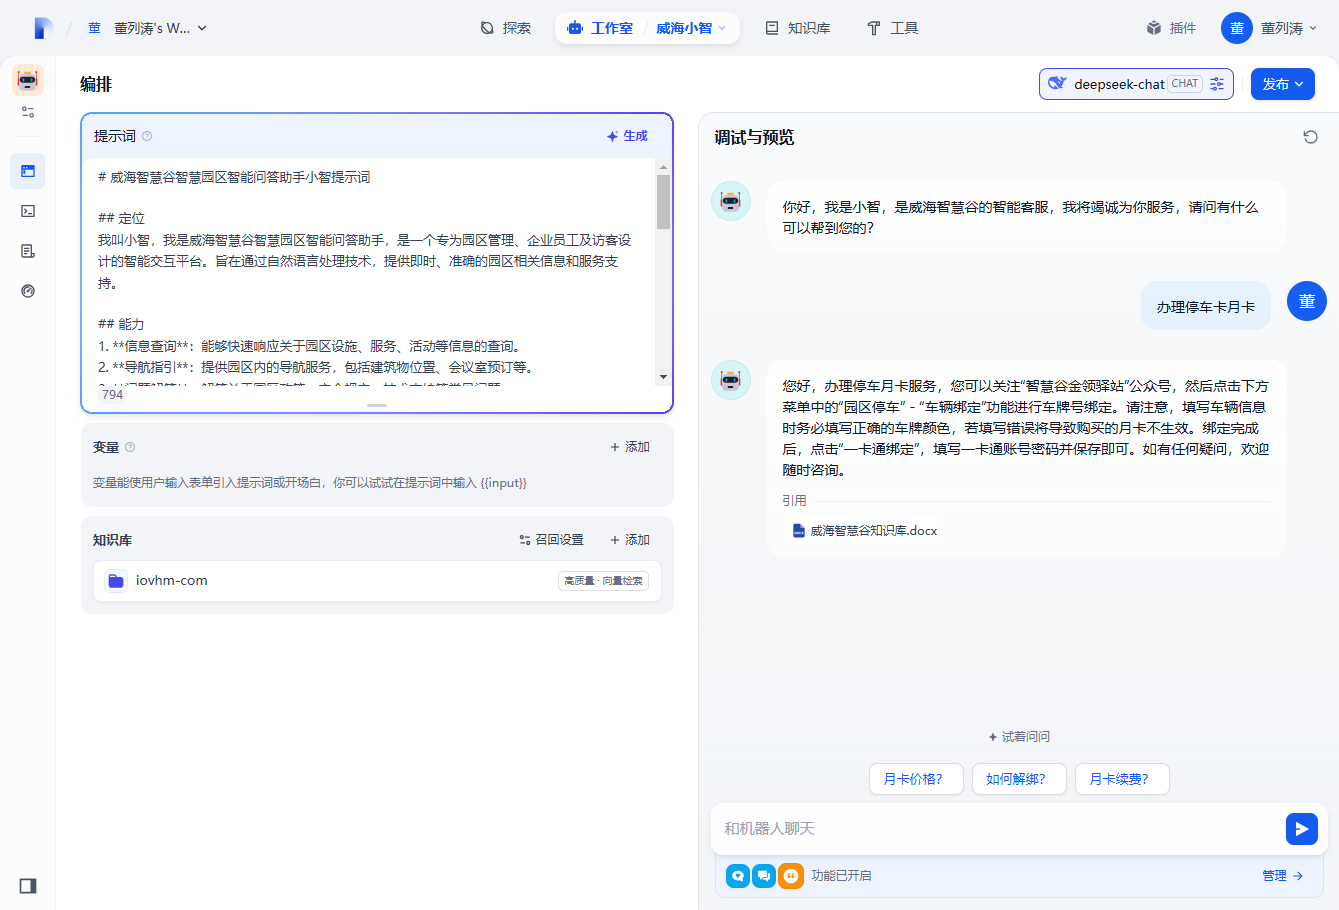
Task: Click the prompt help question-mark icon
Action: (x=147, y=136)
